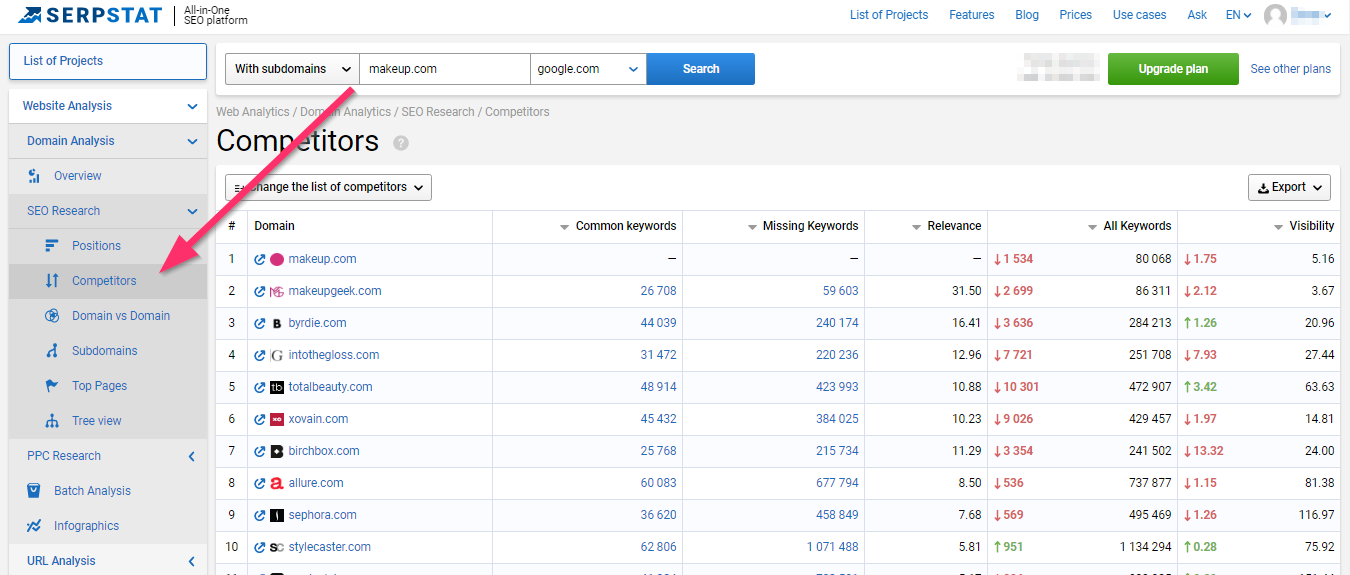Sort by Common keywords column

619,226
